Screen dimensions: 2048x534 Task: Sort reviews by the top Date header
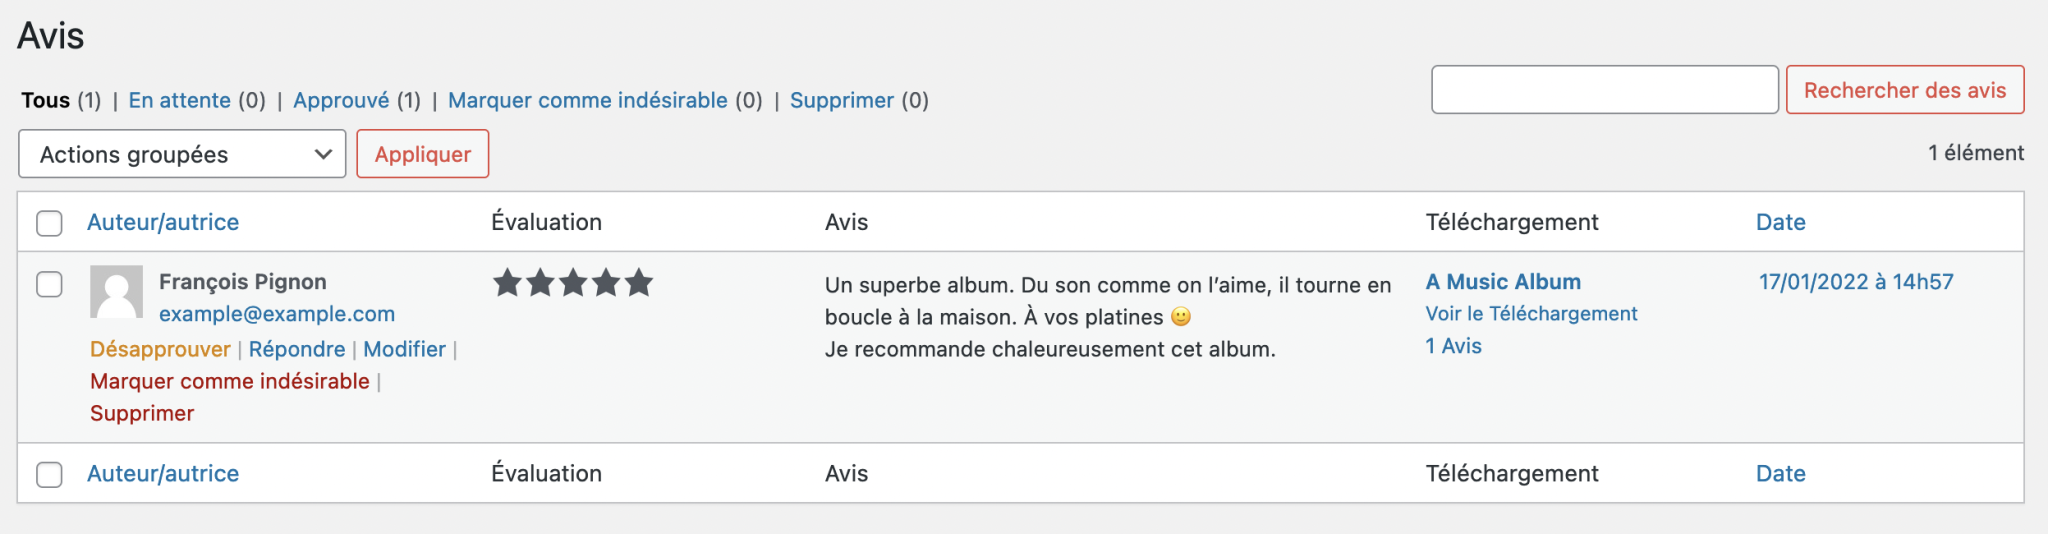(1780, 222)
